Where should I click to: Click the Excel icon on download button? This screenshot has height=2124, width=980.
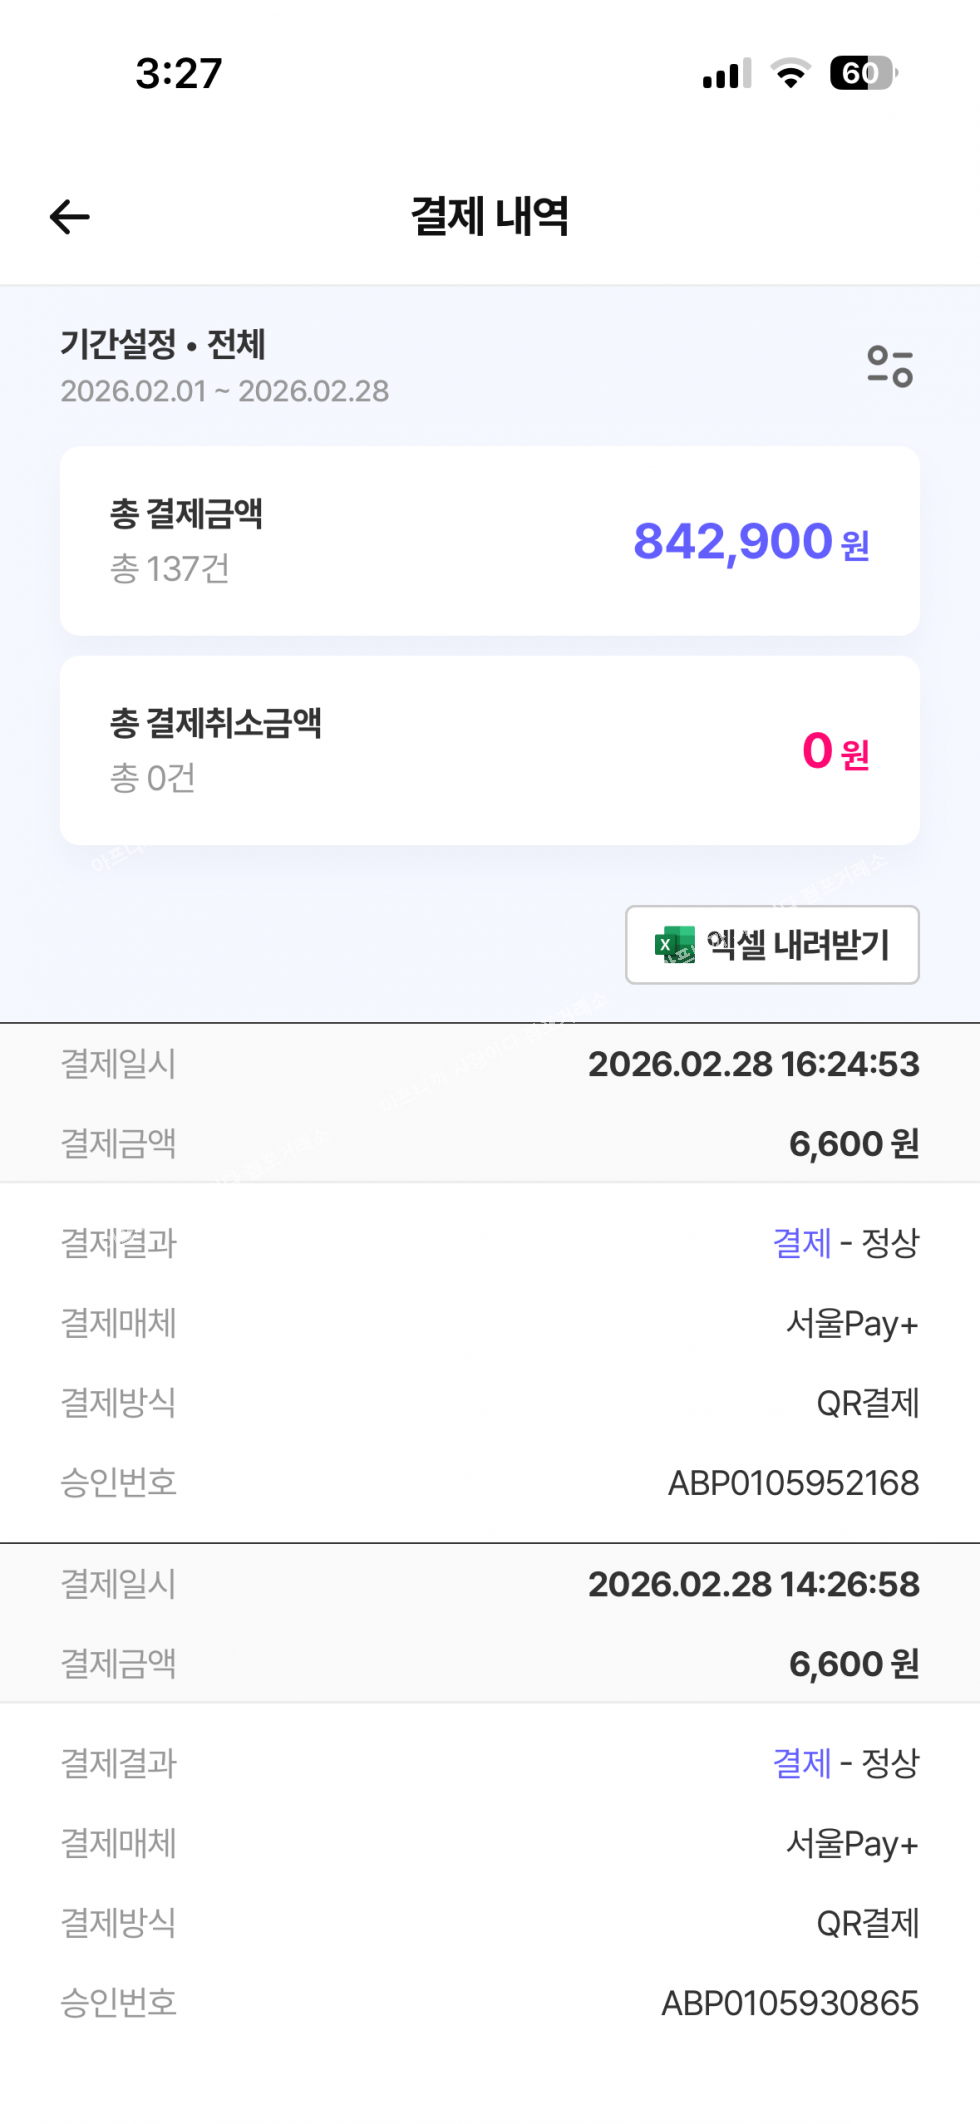(x=675, y=944)
